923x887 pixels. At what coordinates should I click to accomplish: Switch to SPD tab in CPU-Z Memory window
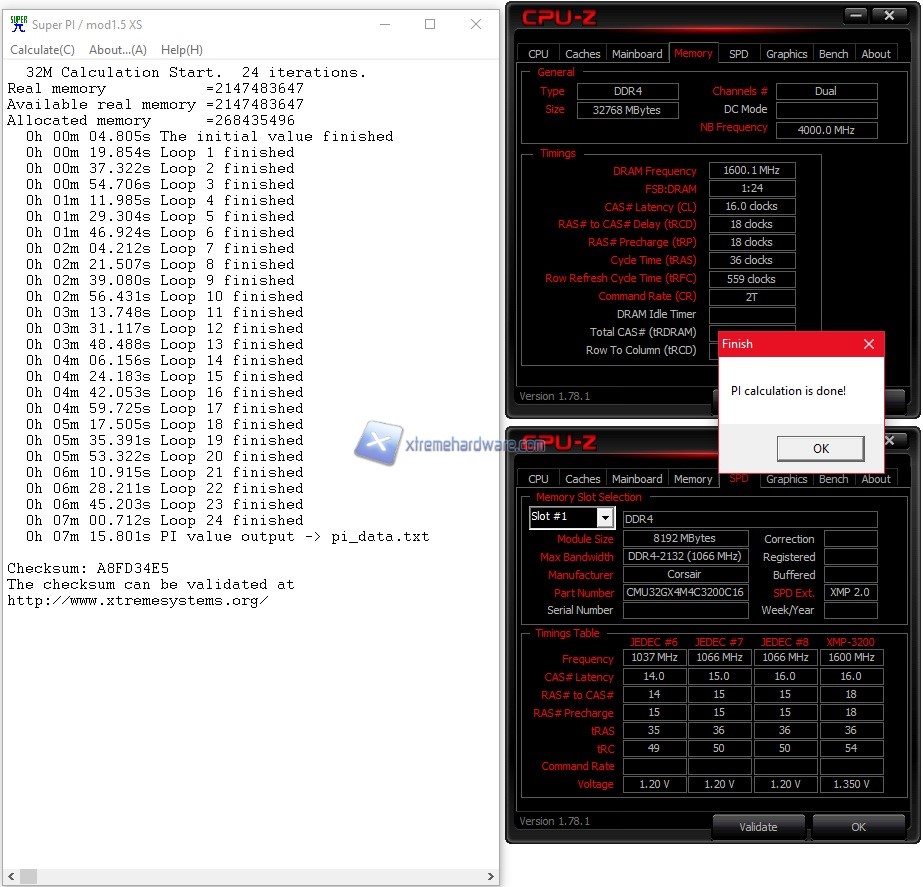point(738,54)
